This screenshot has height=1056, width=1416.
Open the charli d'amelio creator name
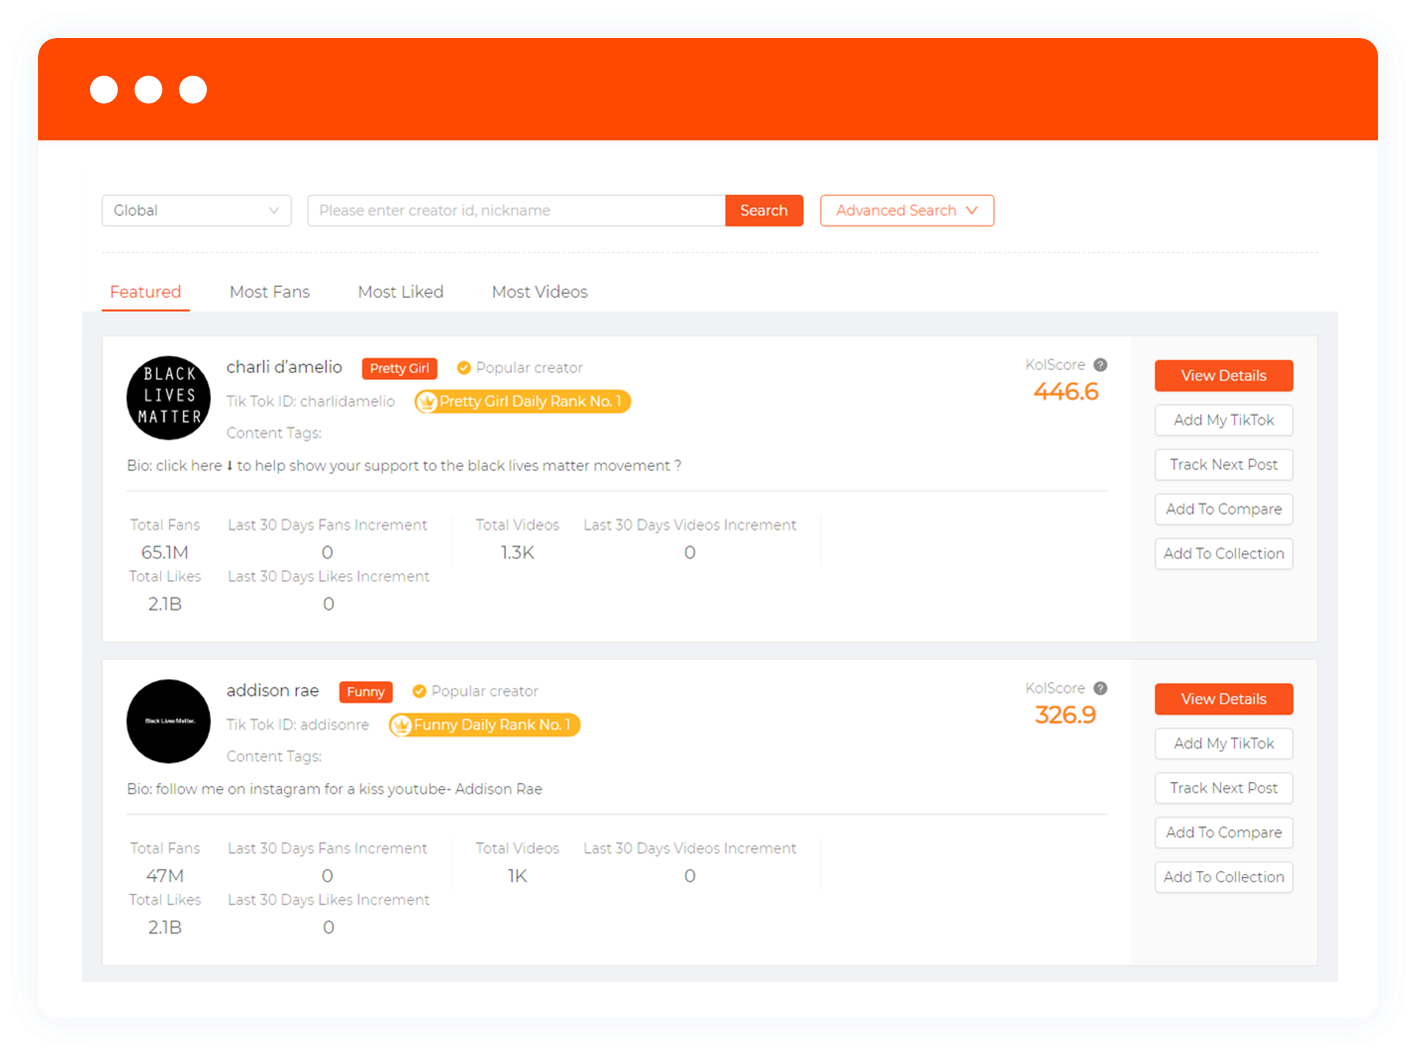284,367
